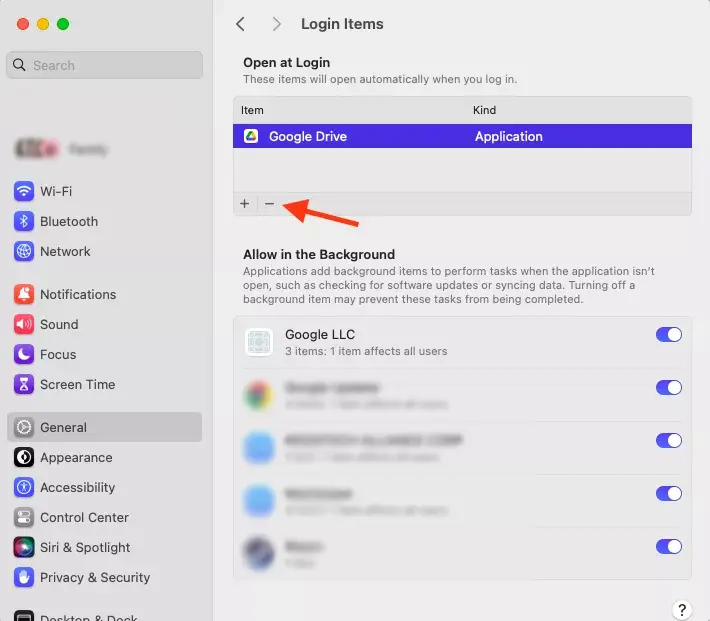Click the Notifications bell icon

[x=24, y=294]
